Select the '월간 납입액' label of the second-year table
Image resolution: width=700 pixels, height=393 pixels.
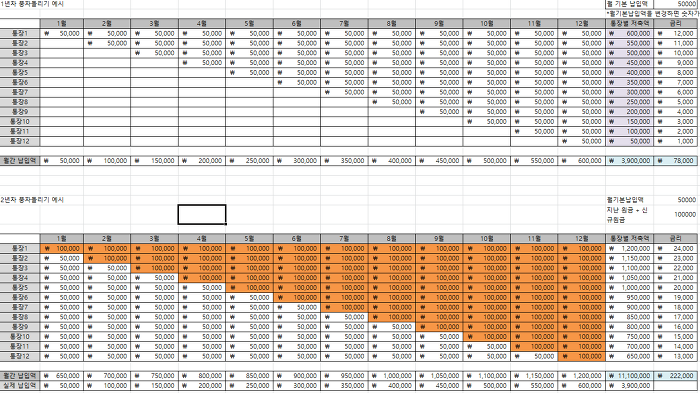click(x=20, y=376)
